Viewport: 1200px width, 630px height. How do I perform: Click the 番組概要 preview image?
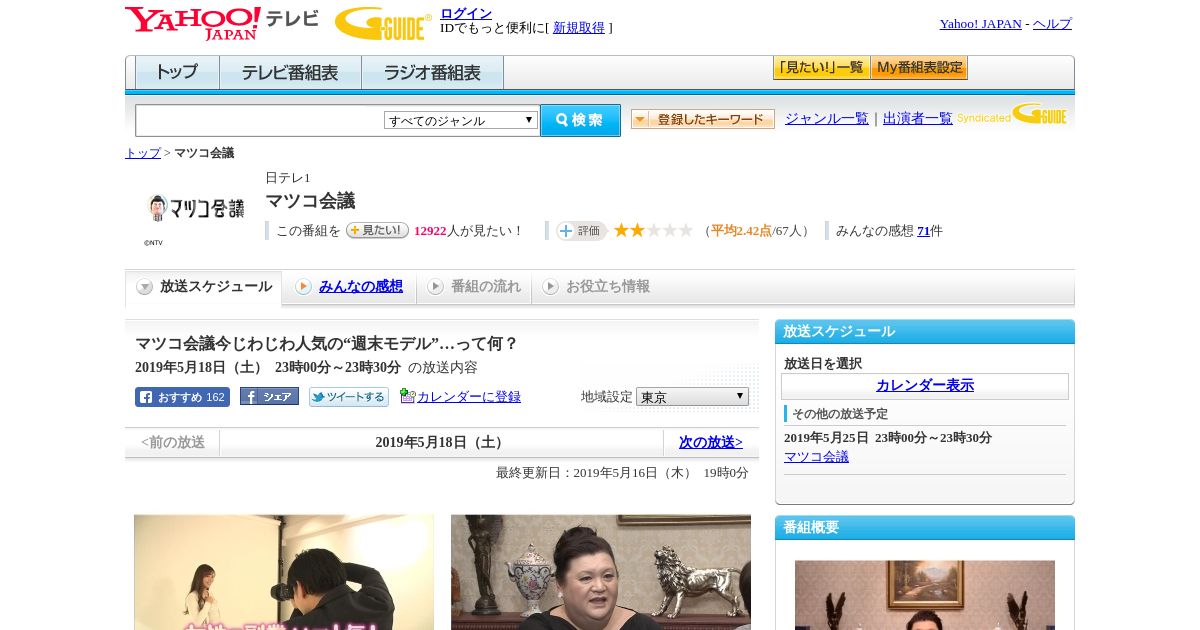pos(925,595)
